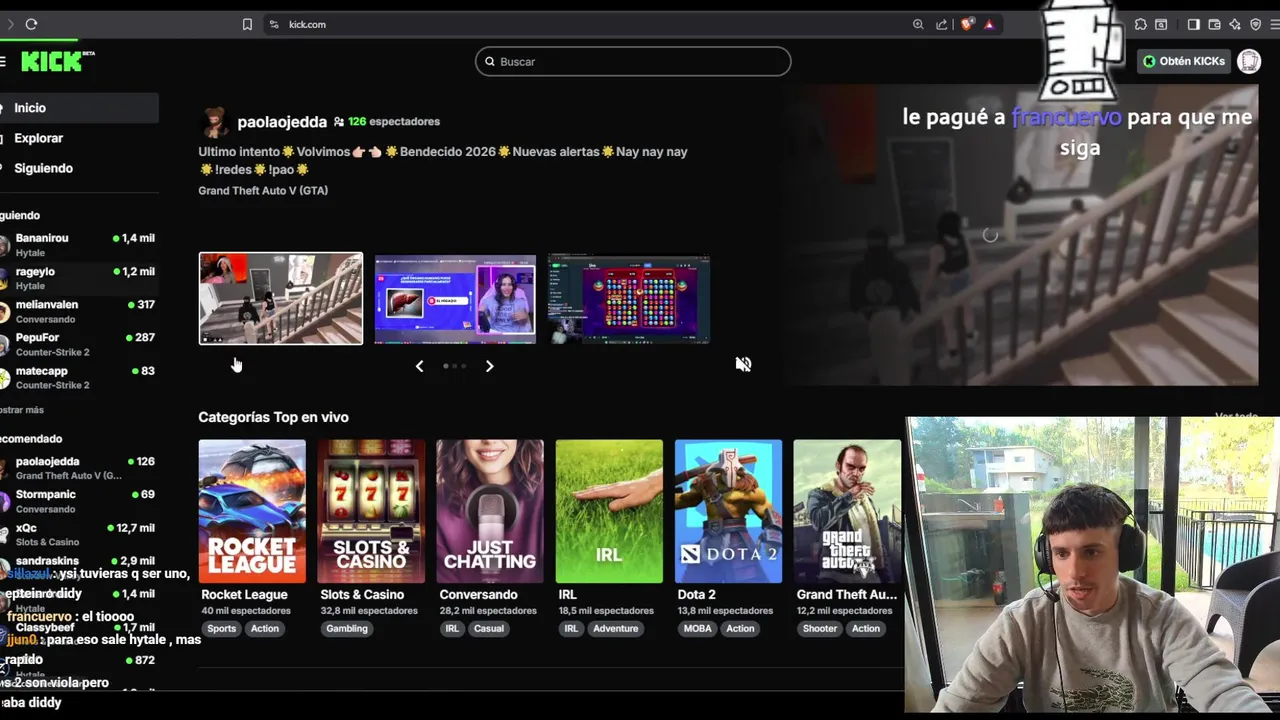
Task: Open the featured stream video player
Action: (x=1020, y=235)
